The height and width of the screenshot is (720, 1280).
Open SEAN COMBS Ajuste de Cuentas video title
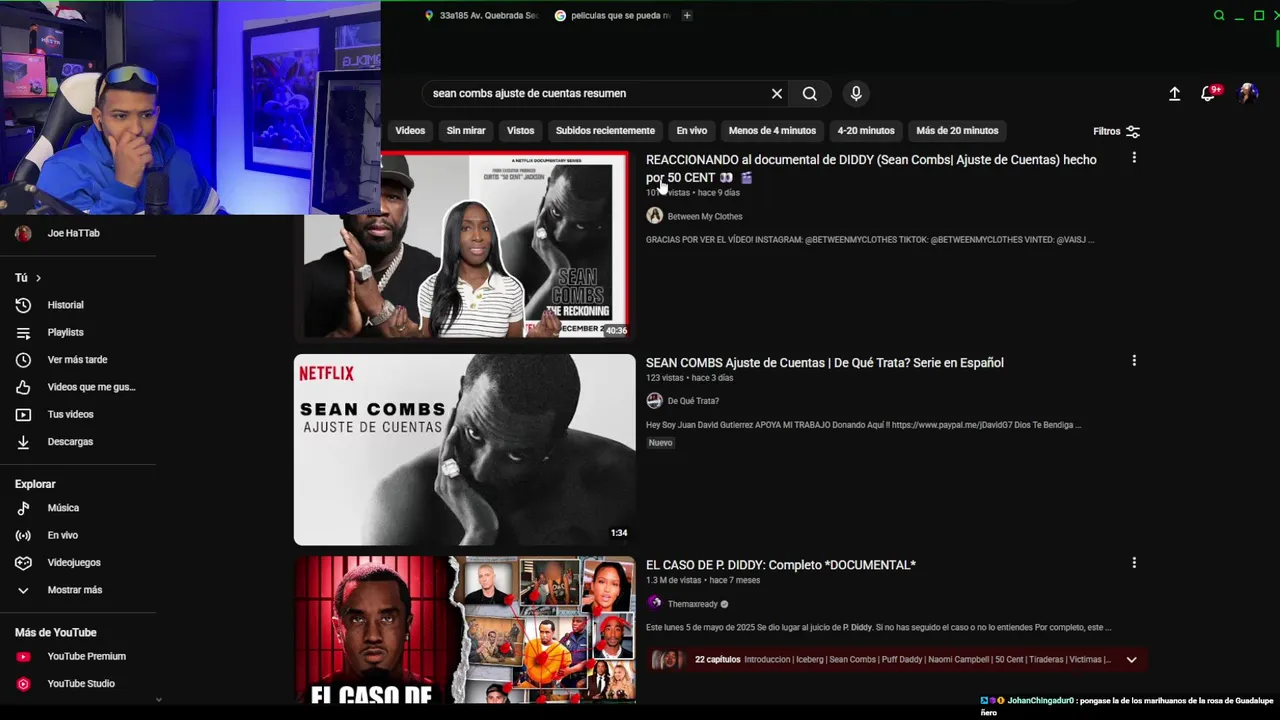(825, 363)
